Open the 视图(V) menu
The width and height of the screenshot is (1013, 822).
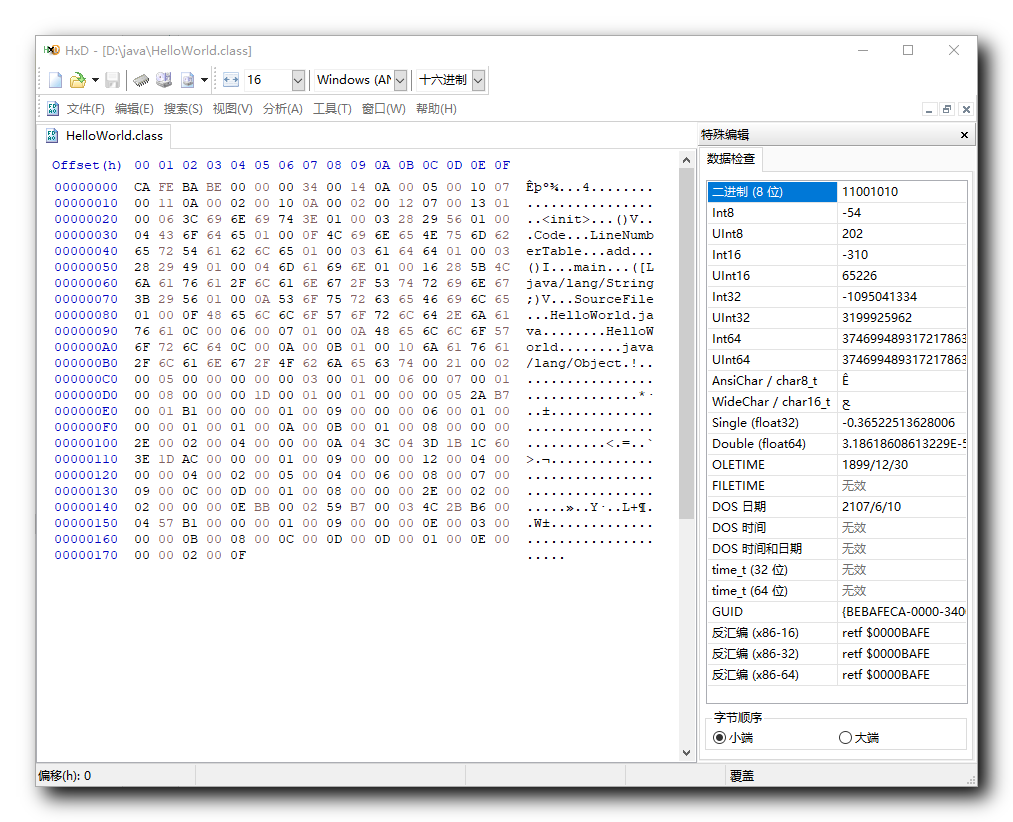pos(233,109)
